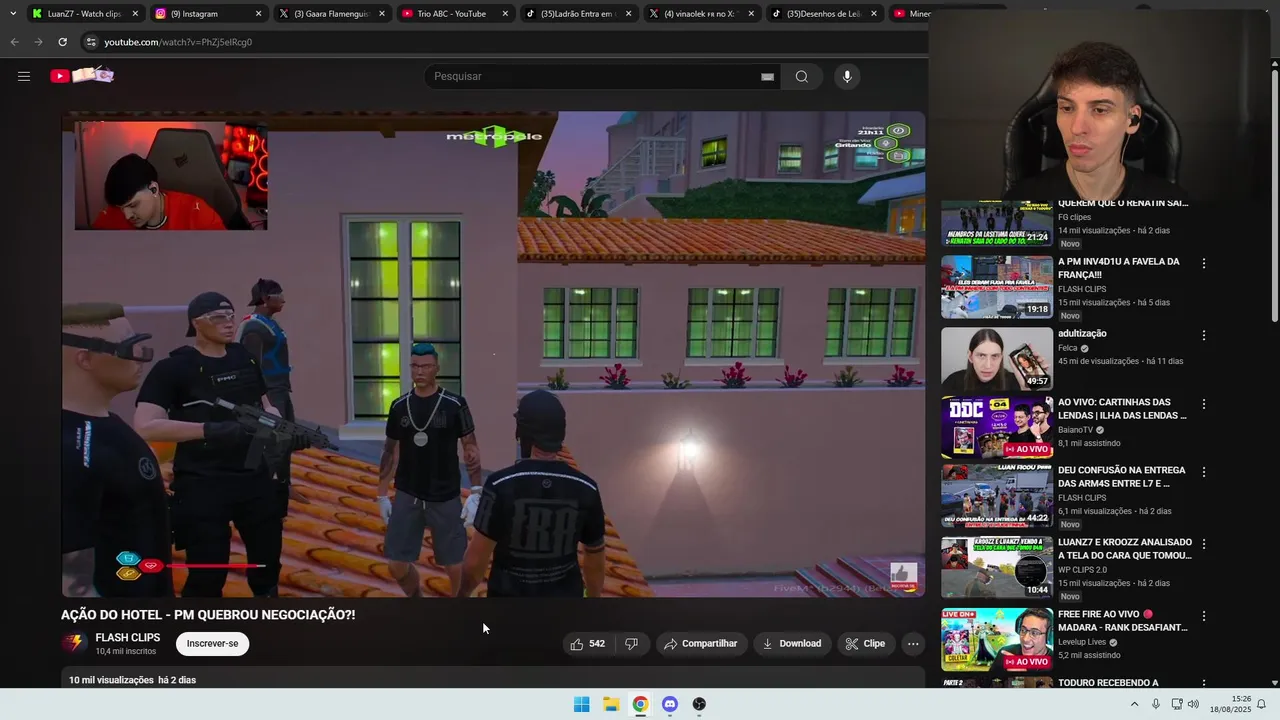Show hidden system tray icons chevron
This screenshot has width=1280, height=720.
coord(1134,704)
